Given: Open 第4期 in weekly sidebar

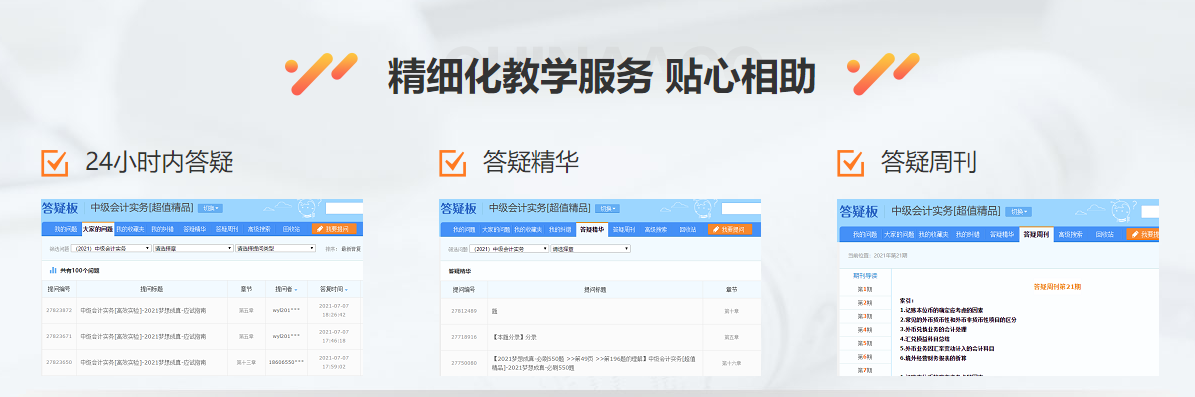Looking at the screenshot, I should coord(864,329).
